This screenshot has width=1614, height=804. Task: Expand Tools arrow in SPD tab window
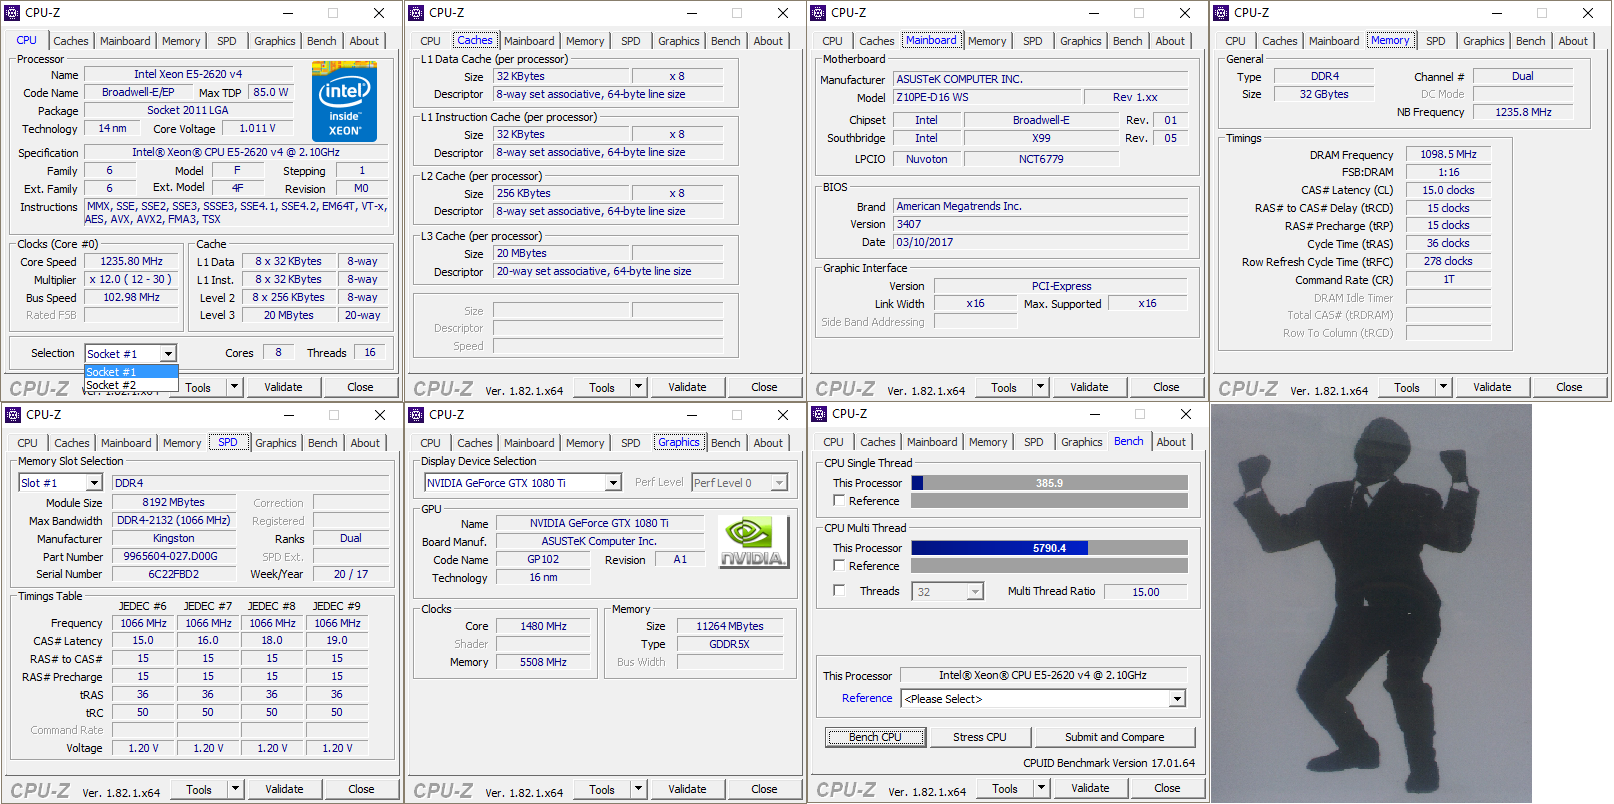pyautogui.click(x=235, y=789)
